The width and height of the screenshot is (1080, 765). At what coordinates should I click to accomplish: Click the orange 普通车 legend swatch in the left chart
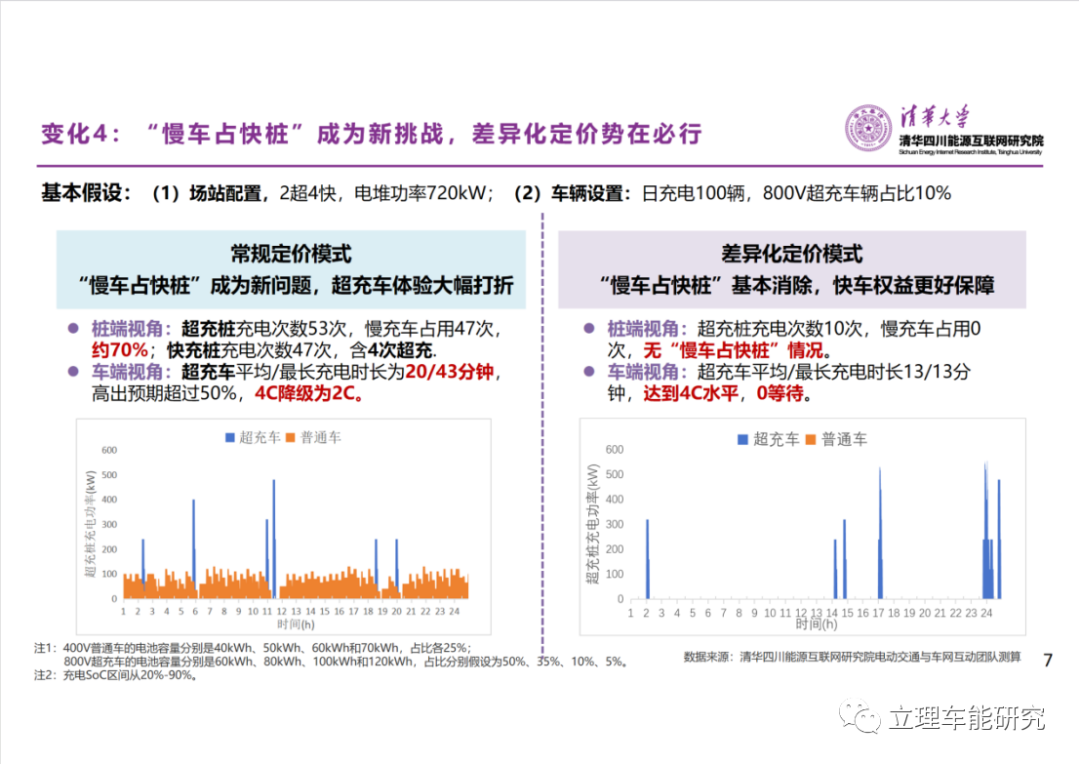293,438
